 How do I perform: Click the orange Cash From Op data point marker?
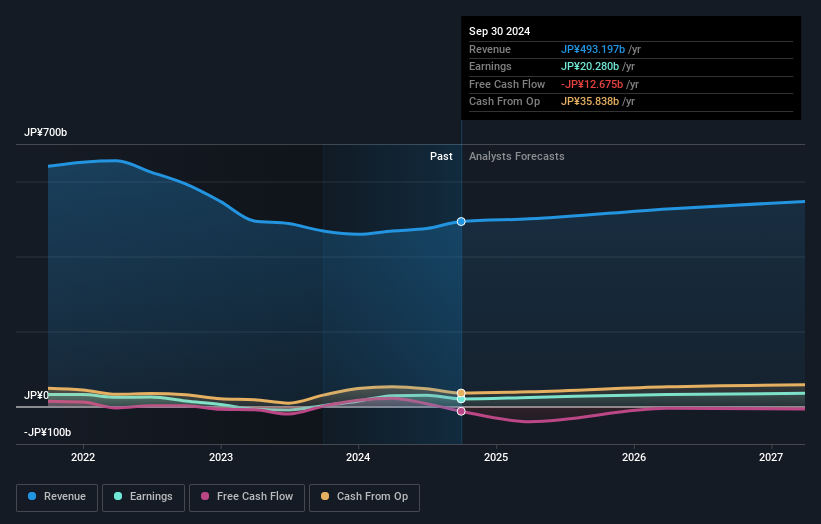pos(461,393)
